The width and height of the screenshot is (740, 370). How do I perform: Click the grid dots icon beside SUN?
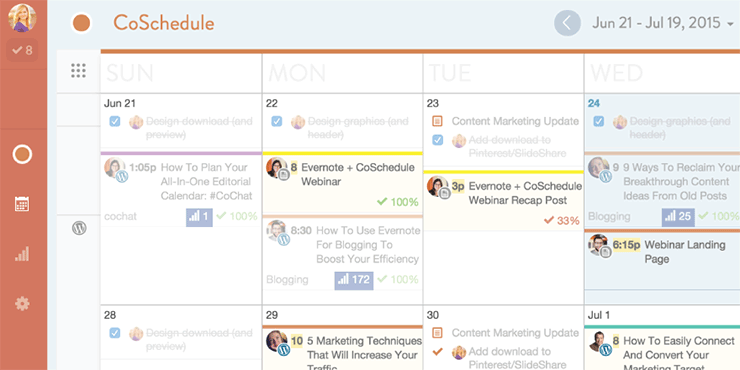(78, 71)
